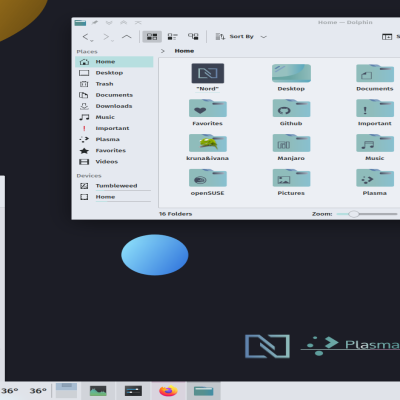Switch to Icons view mode

[152, 37]
